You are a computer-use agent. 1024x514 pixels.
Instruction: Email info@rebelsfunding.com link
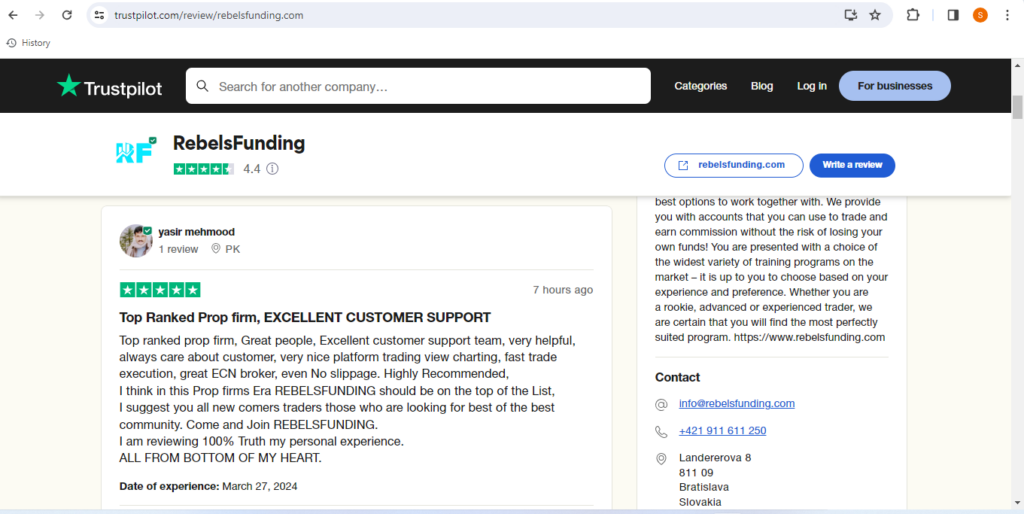point(737,404)
